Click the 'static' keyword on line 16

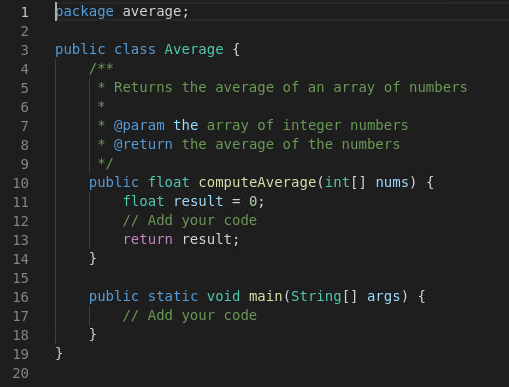173,296
